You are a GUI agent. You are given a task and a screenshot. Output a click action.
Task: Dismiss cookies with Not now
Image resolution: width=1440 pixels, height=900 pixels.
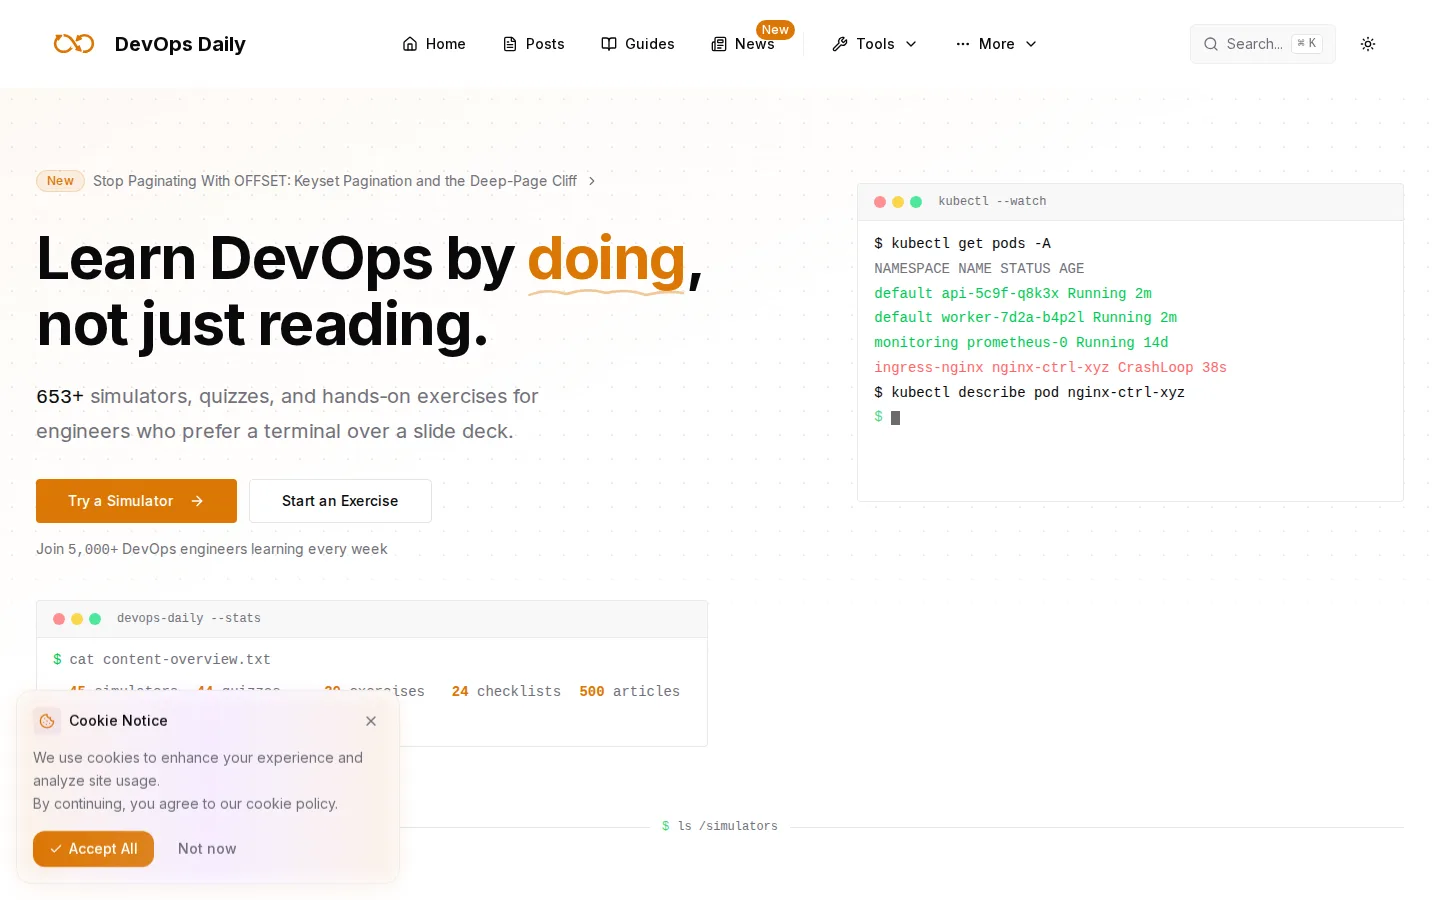[x=207, y=849]
